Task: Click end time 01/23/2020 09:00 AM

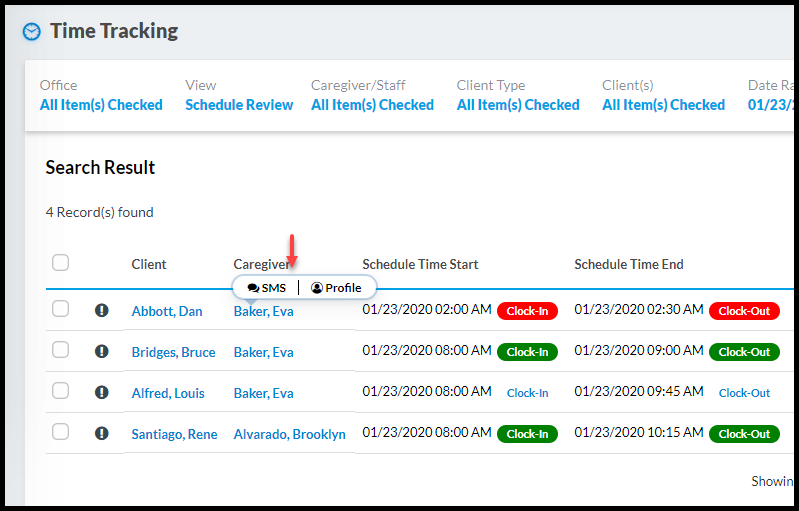Action: click(x=639, y=351)
